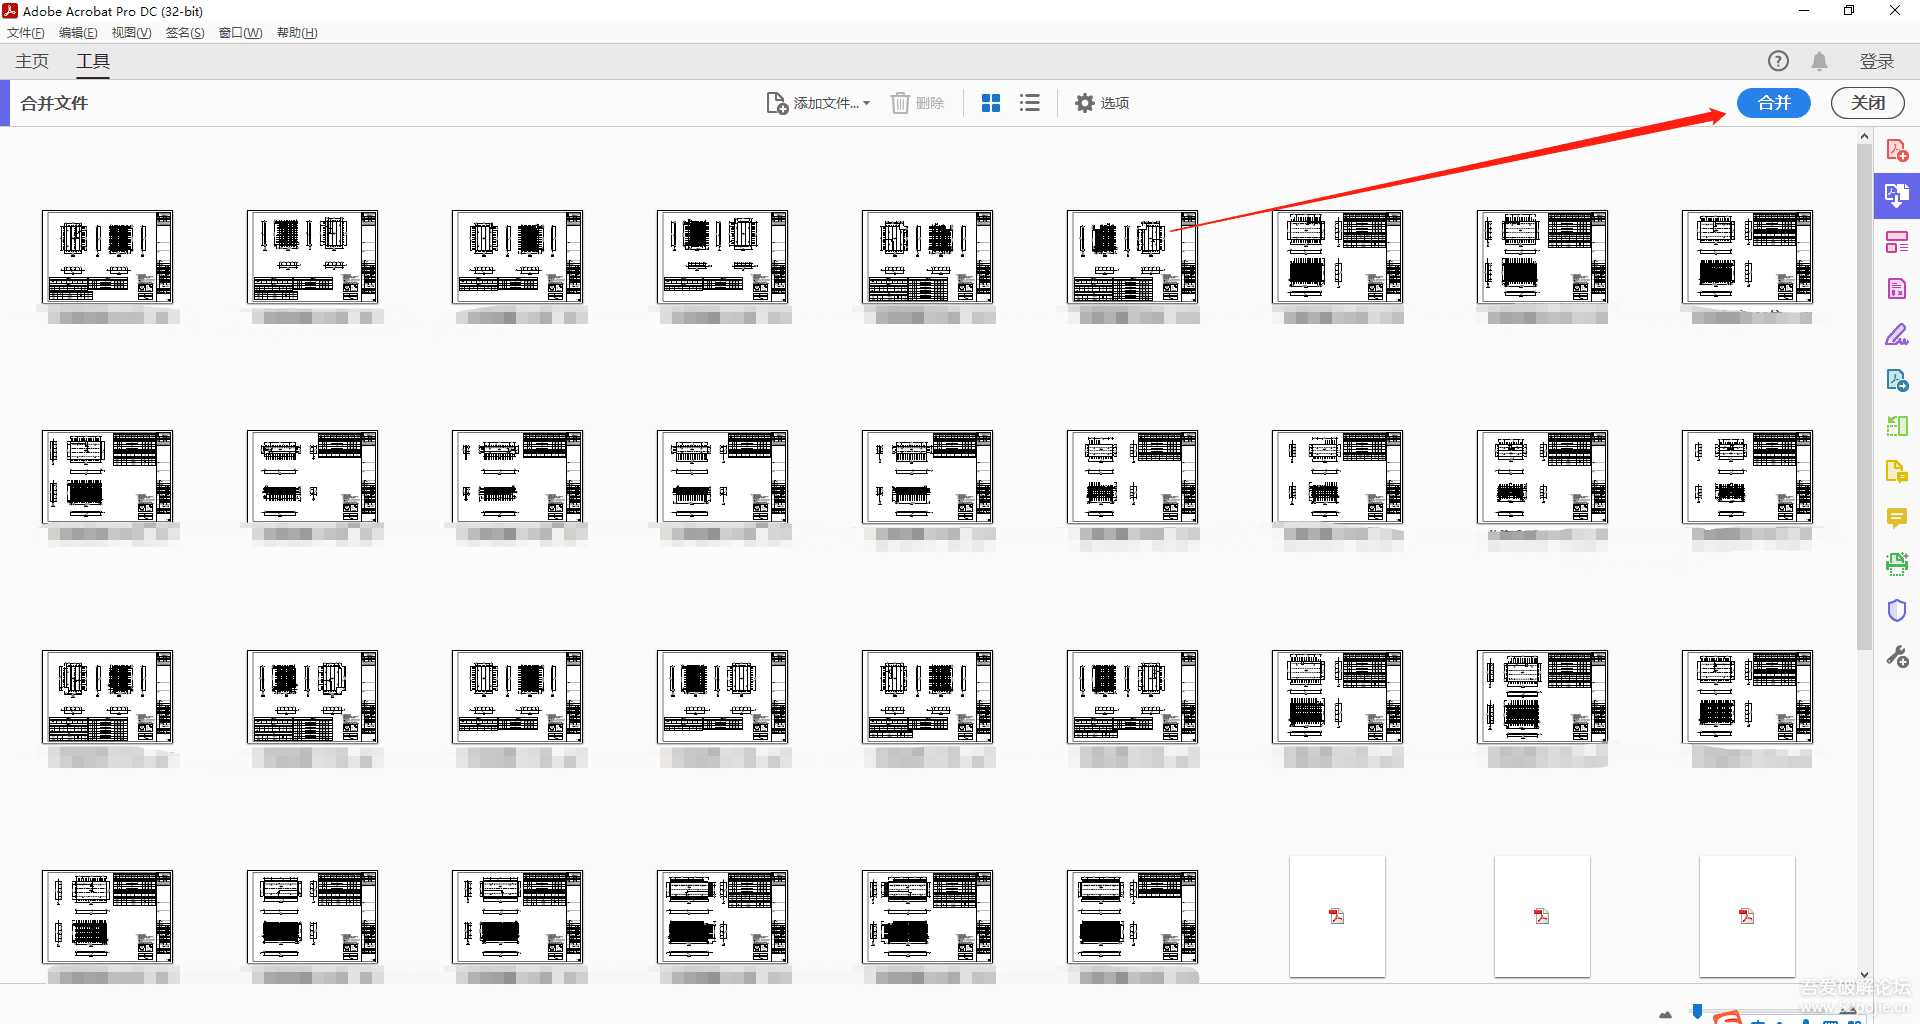Switch to grid thumbnail view

990,103
